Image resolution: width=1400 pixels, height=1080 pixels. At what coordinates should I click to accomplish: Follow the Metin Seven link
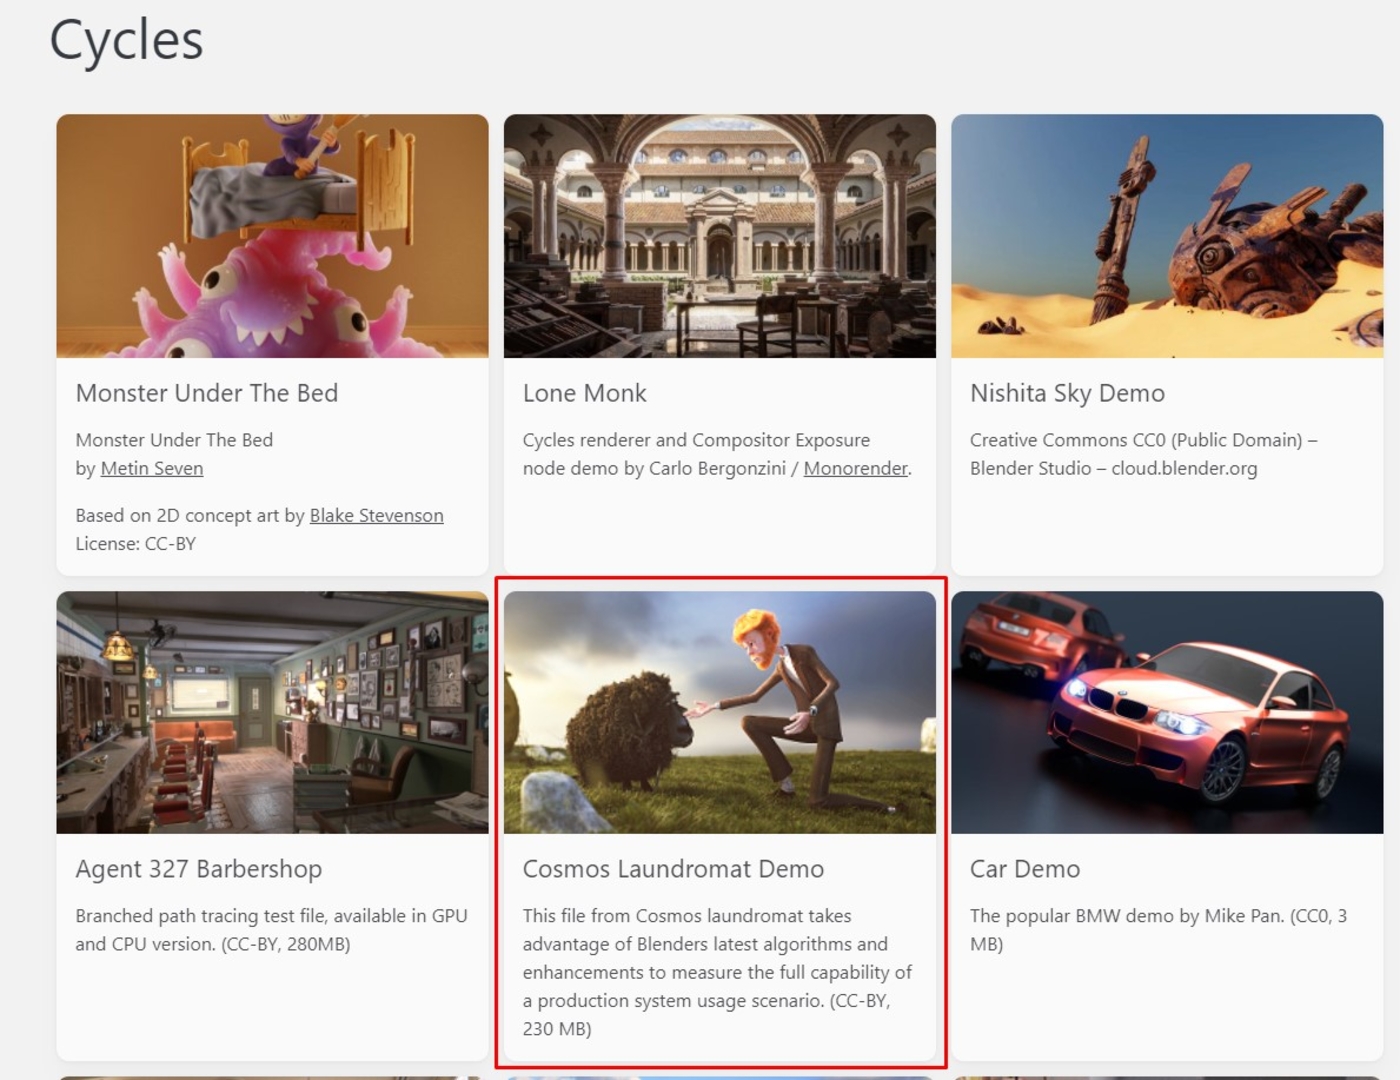pyautogui.click(x=152, y=468)
